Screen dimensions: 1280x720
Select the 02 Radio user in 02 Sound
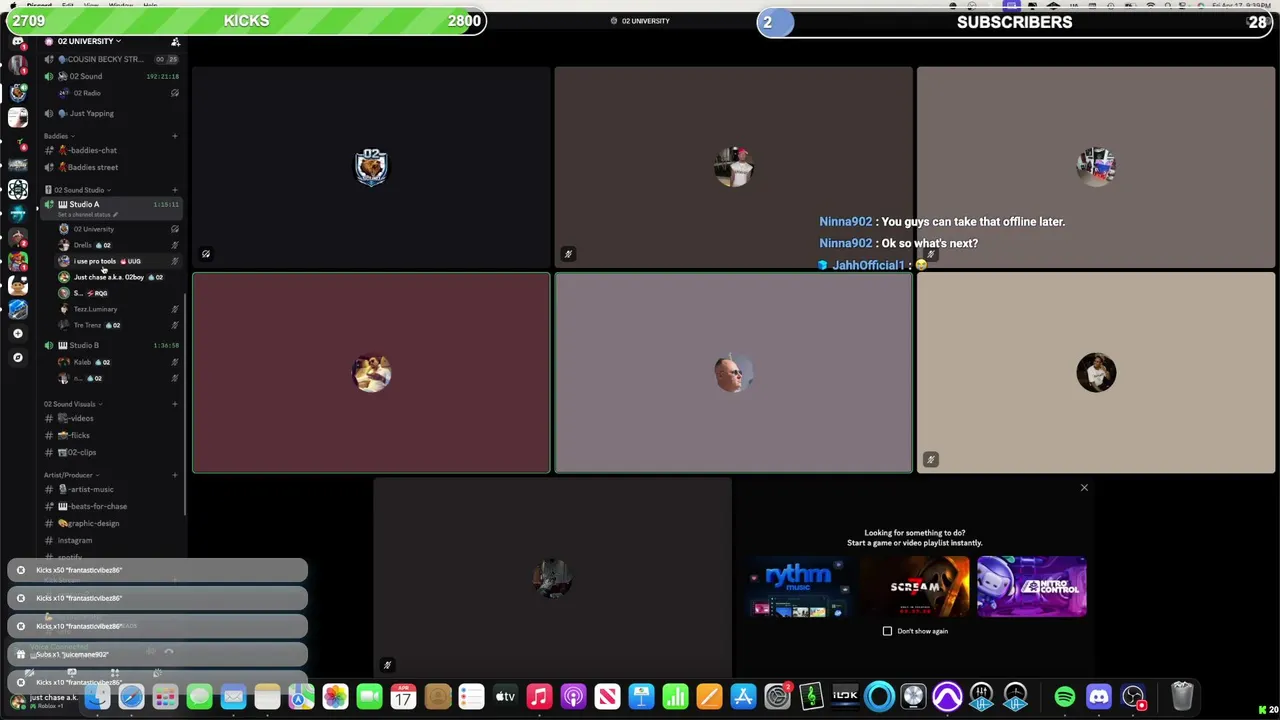click(x=87, y=93)
